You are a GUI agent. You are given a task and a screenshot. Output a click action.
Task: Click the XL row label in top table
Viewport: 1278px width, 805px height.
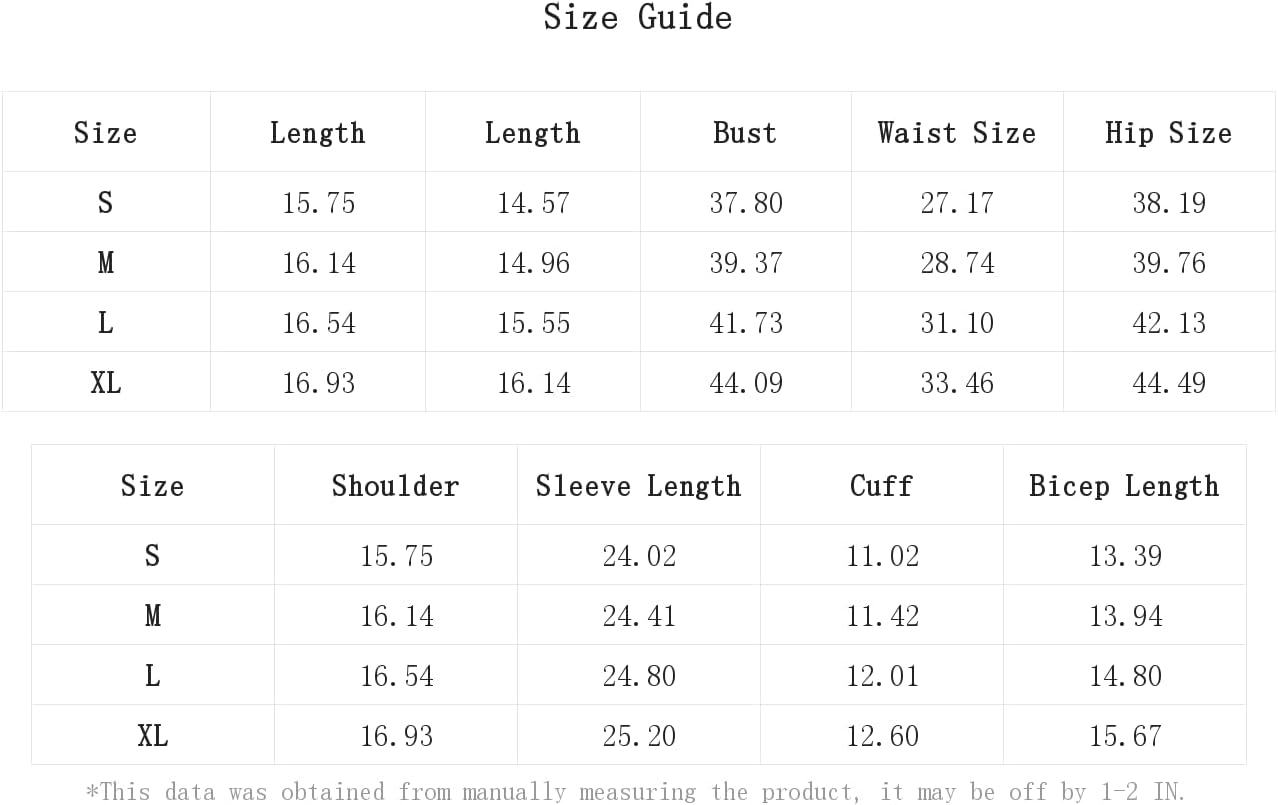pos(106,383)
